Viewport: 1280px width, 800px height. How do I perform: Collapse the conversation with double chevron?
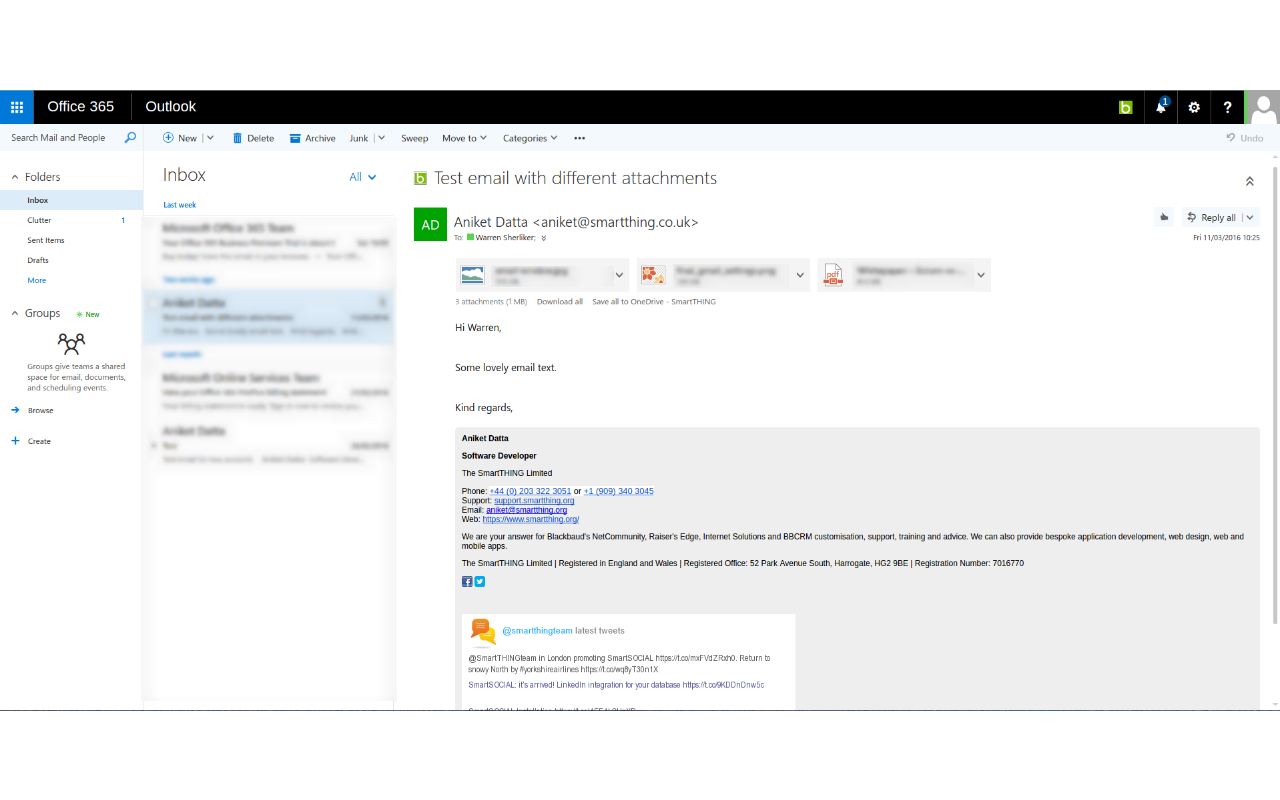pos(1249,181)
